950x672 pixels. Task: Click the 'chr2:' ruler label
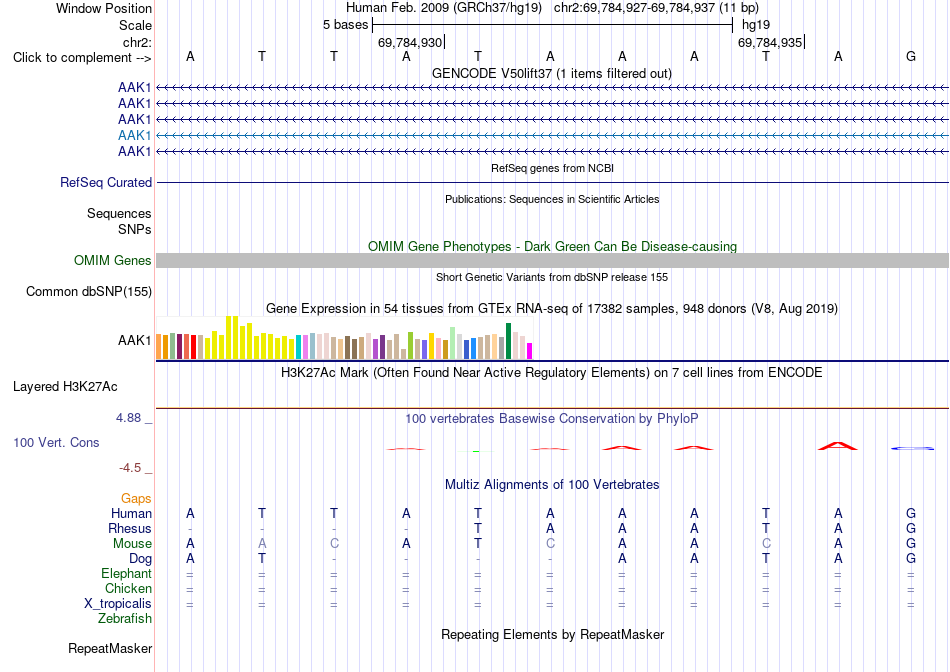coord(137,42)
